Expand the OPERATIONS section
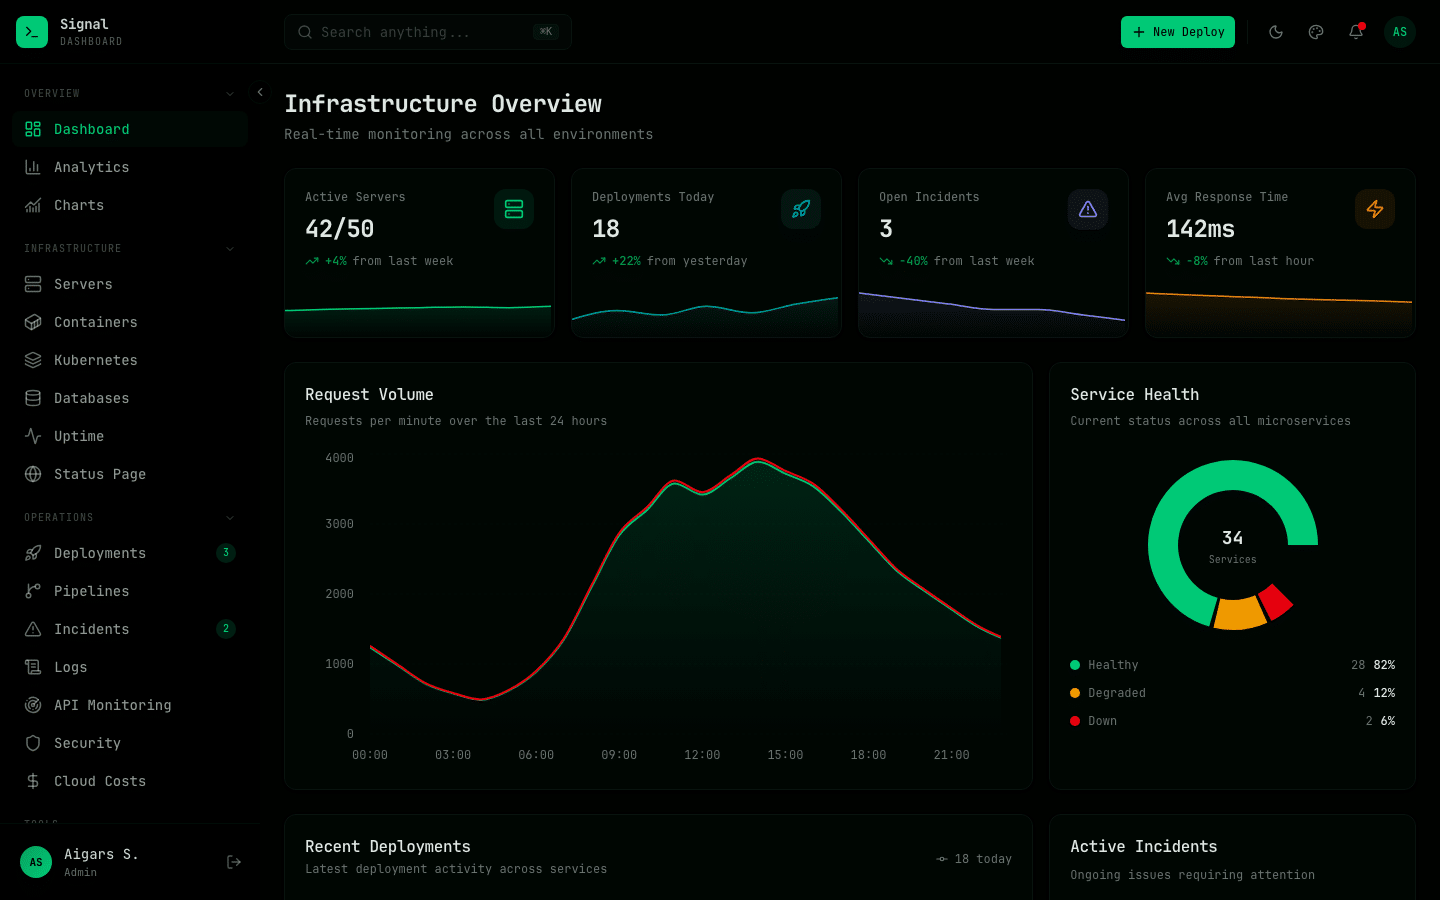Screen dimensions: 1440x900 (230, 517)
